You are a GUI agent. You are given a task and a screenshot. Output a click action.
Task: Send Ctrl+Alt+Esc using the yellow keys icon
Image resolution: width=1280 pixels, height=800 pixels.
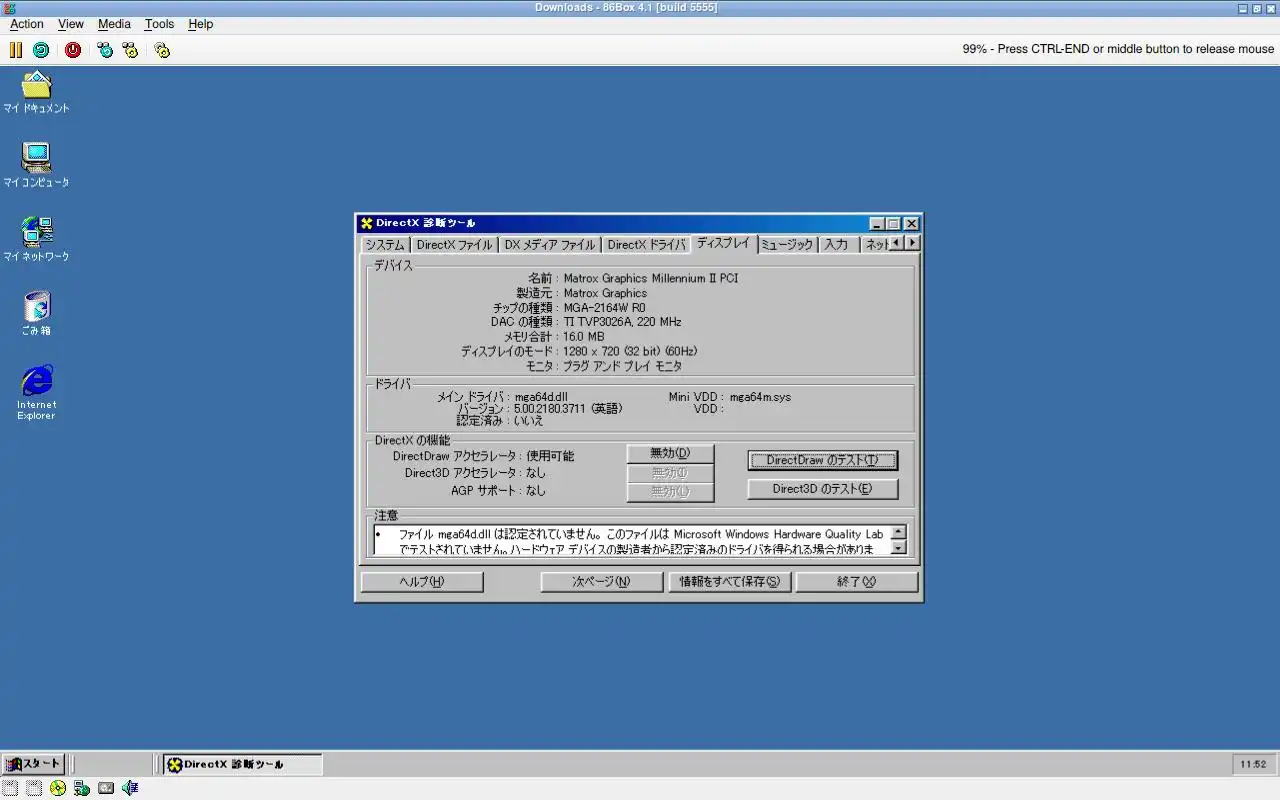pyautogui.click(x=130, y=49)
